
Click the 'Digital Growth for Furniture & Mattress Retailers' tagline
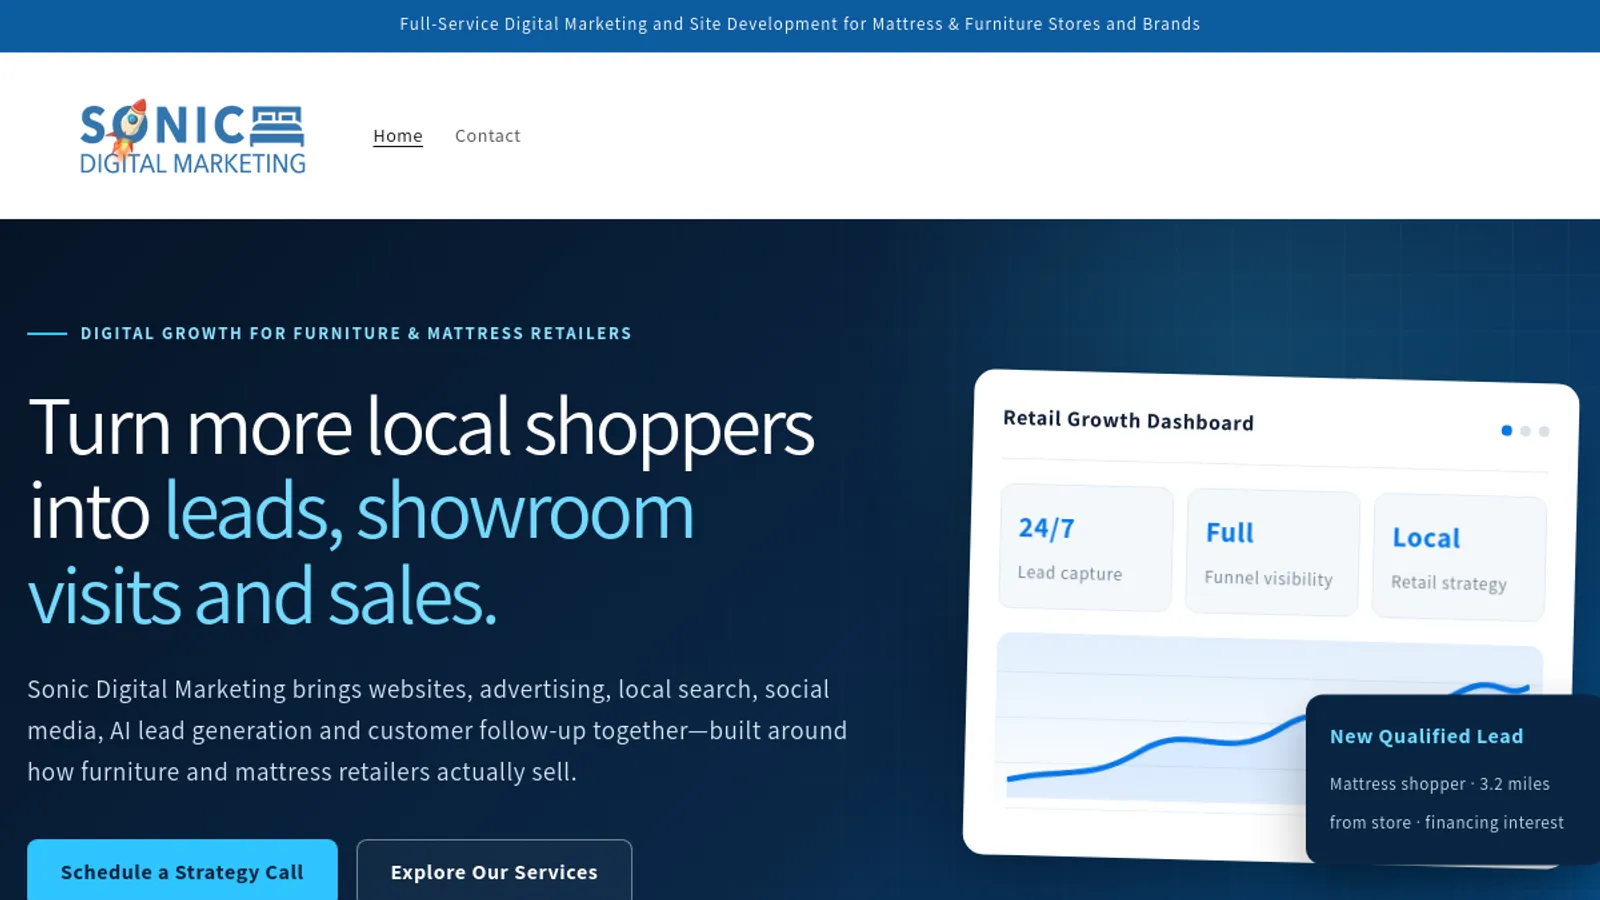(x=356, y=333)
